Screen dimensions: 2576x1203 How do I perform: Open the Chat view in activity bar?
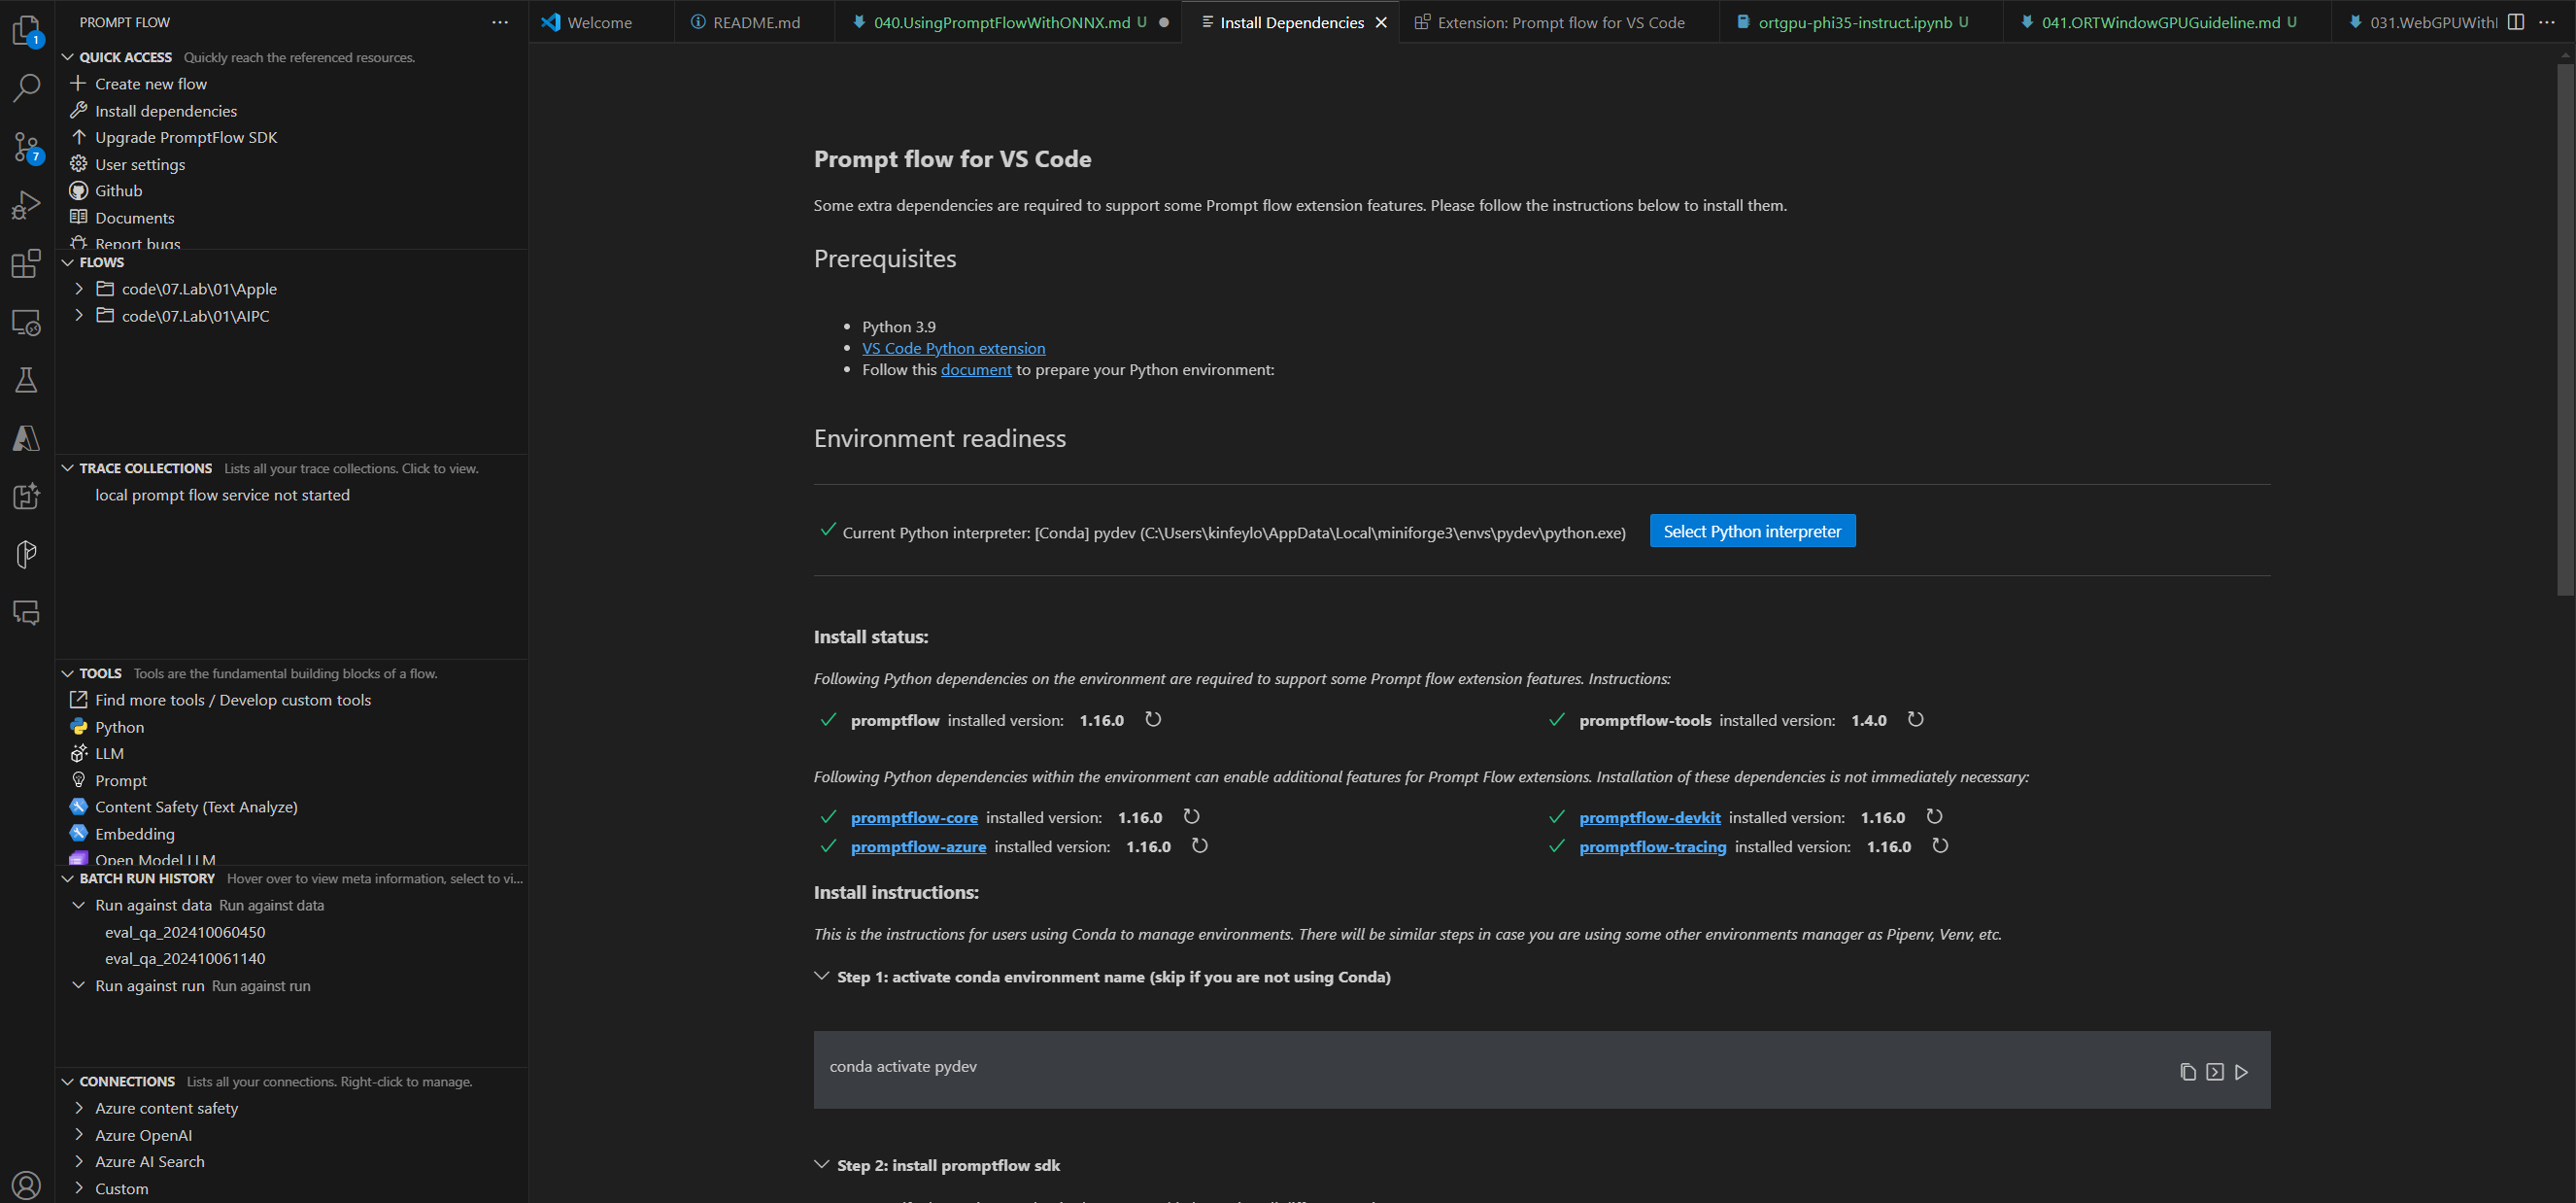tap(26, 612)
